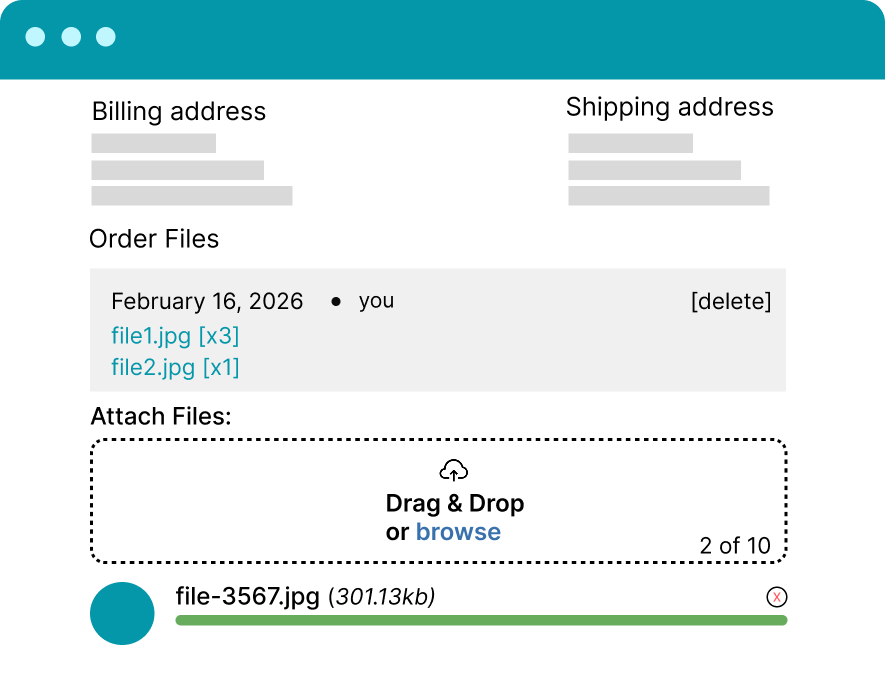Click the (301.13kb) file size label
Viewport: 887px width, 696px height.
[x=381, y=596]
